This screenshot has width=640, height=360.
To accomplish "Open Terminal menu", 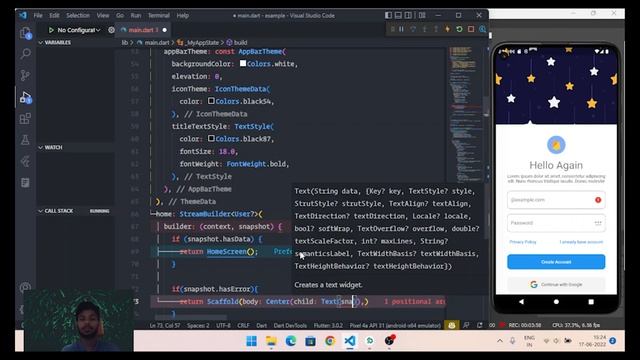I will tap(159, 16).
